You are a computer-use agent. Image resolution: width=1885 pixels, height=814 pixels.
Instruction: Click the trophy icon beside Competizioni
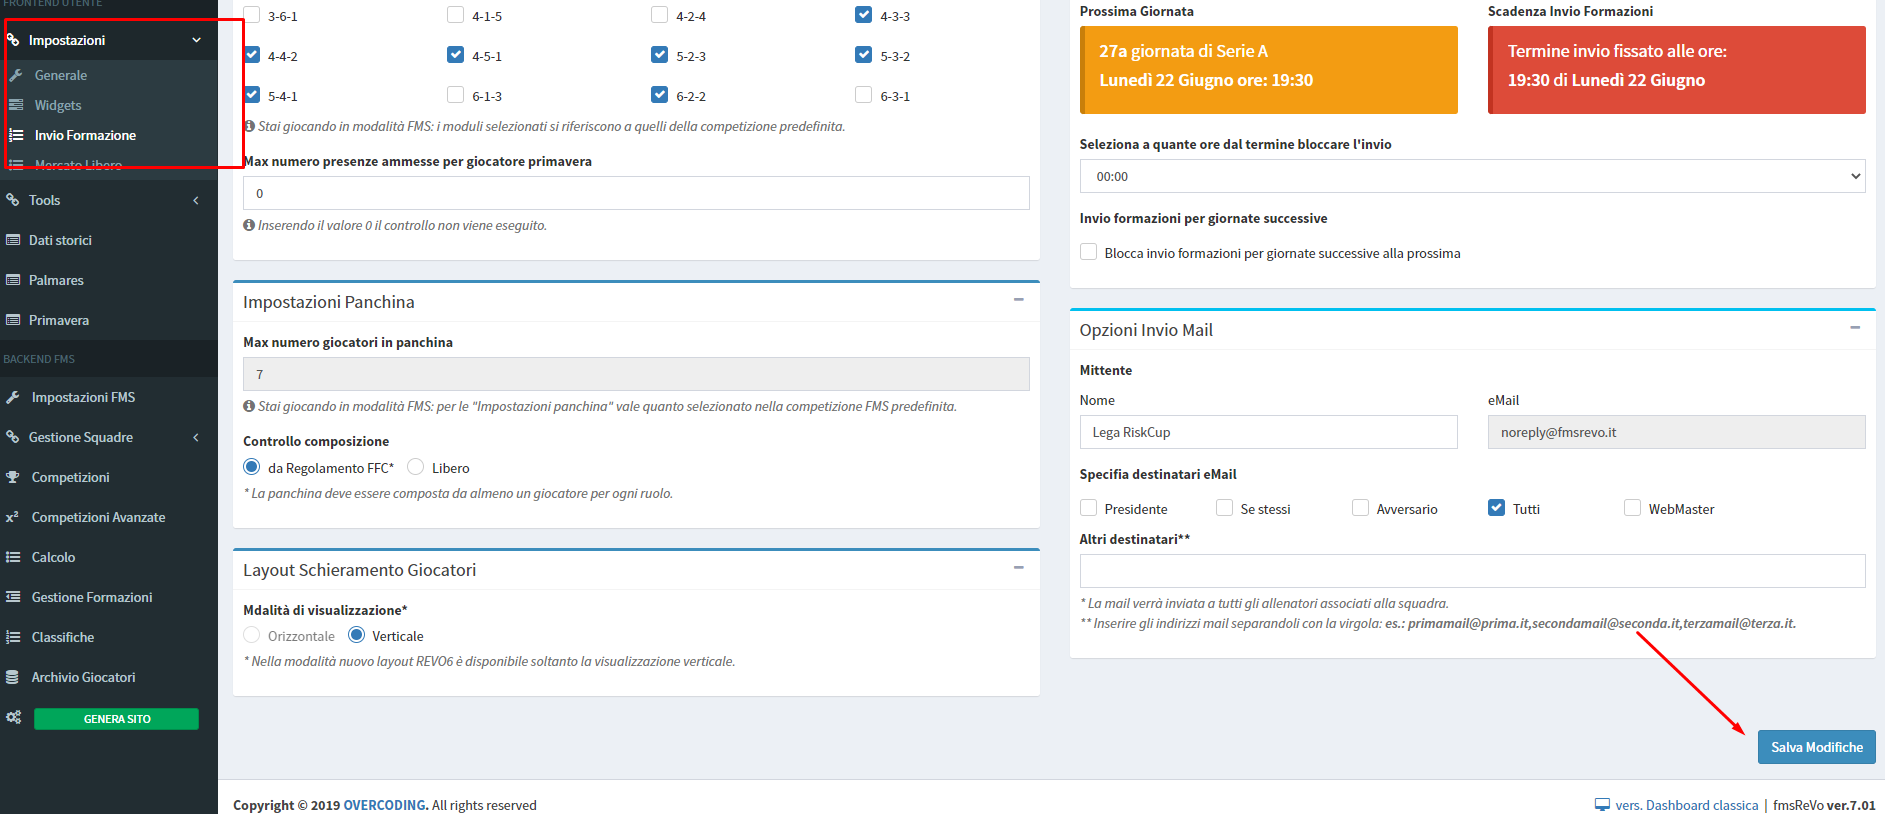point(13,477)
